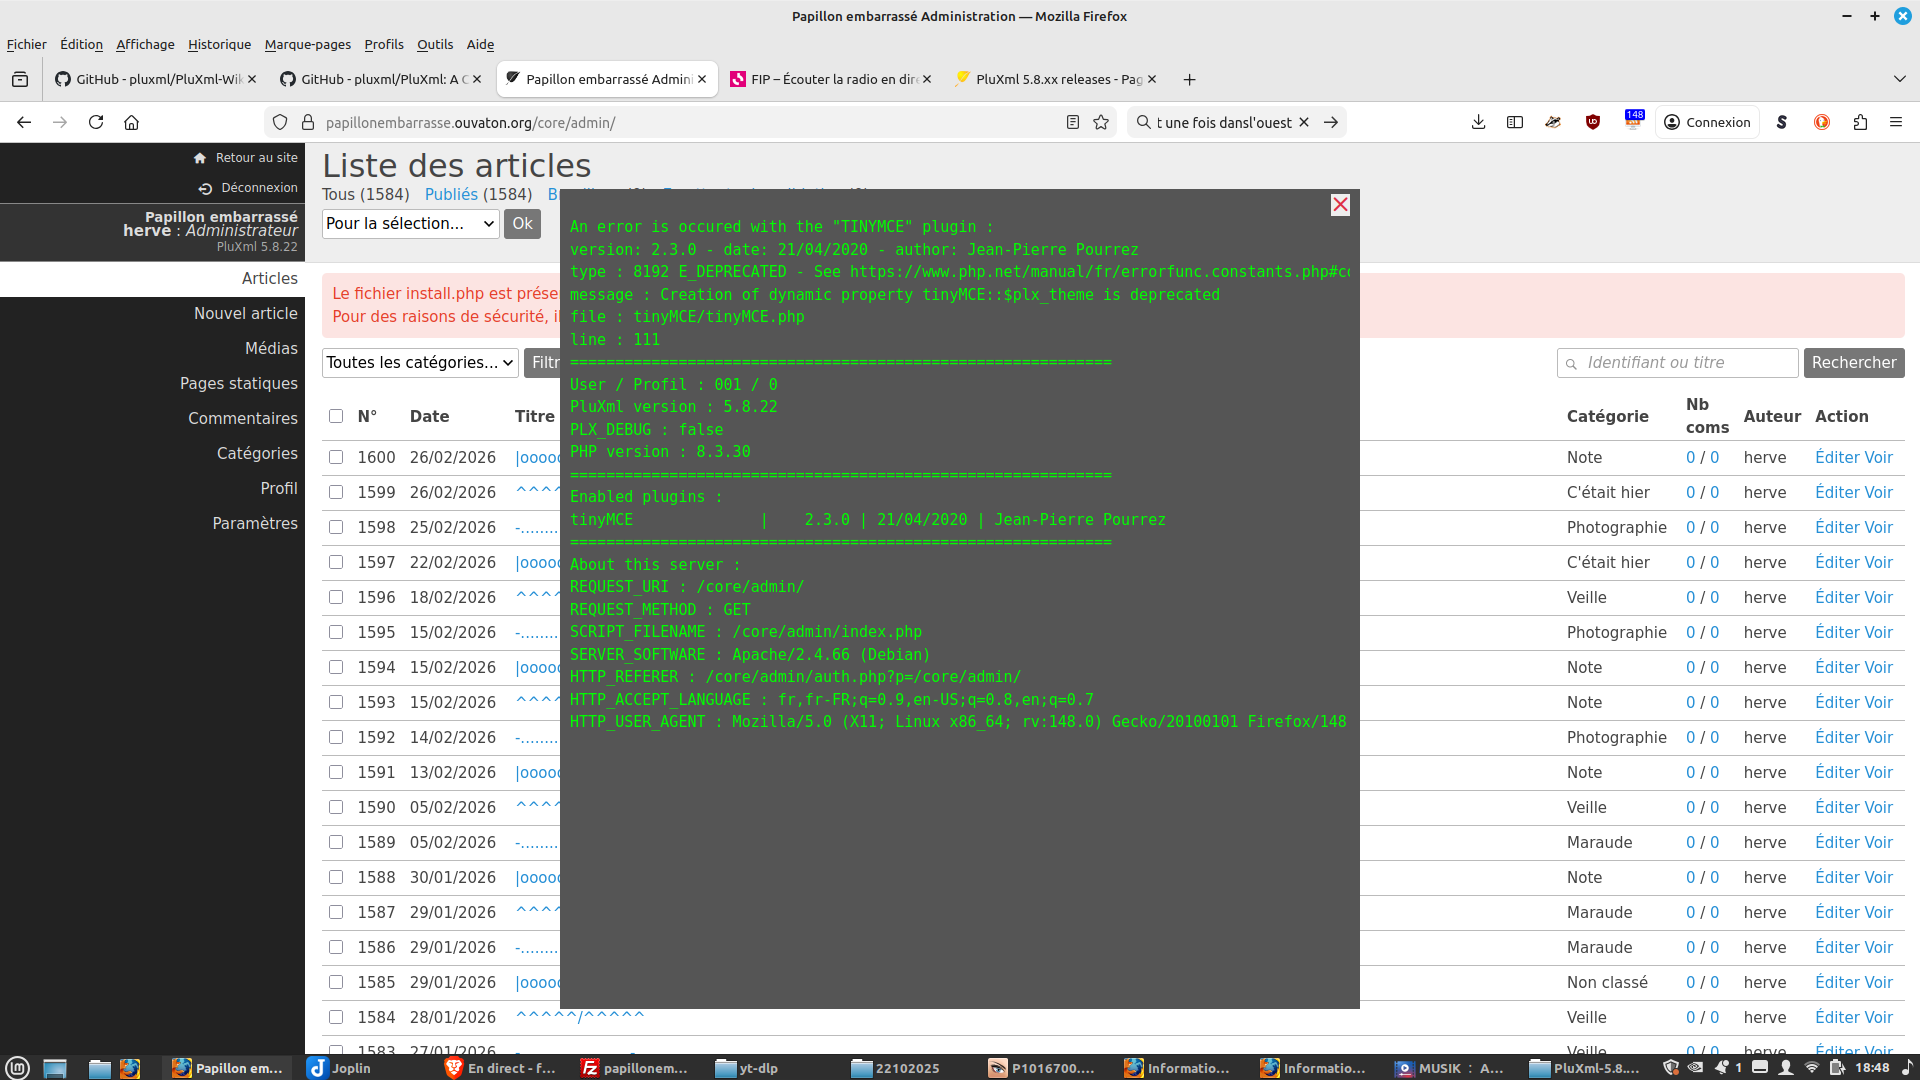Click the Firefox reload page icon
Image resolution: width=1920 pixels, height=1080 pixels.
click(x=96, y=122)
